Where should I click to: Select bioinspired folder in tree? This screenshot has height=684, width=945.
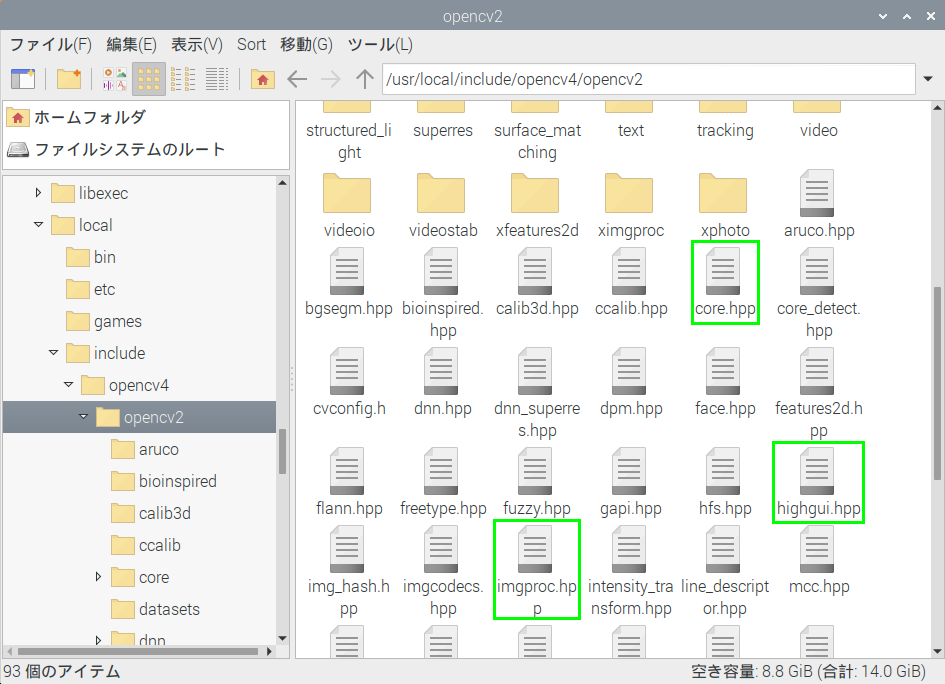pyautogui.click(x=164, y=481)
